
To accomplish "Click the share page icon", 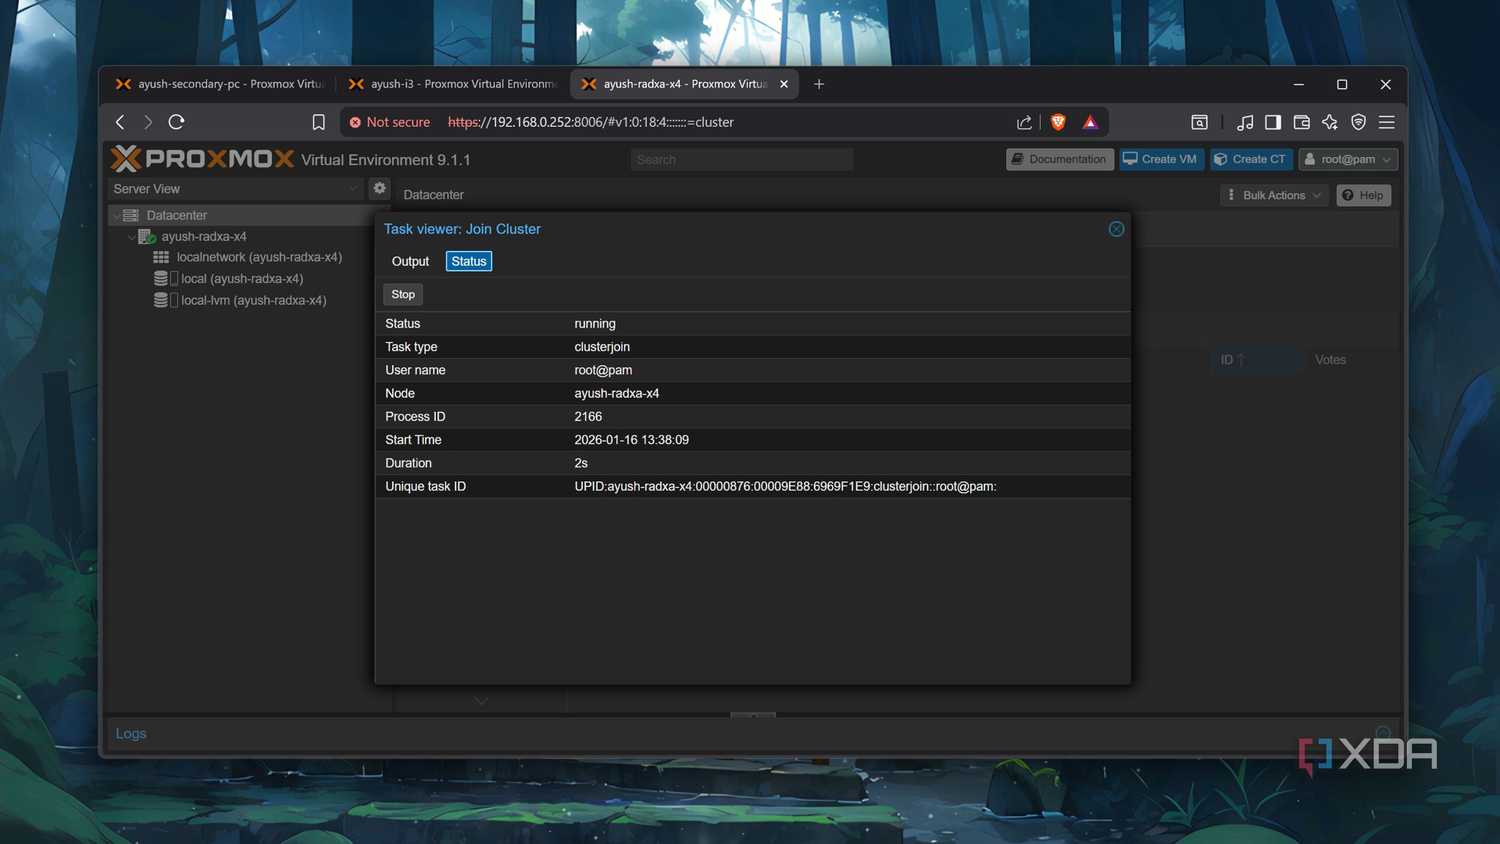I will pyautogui.click(x=1024, y=122).
